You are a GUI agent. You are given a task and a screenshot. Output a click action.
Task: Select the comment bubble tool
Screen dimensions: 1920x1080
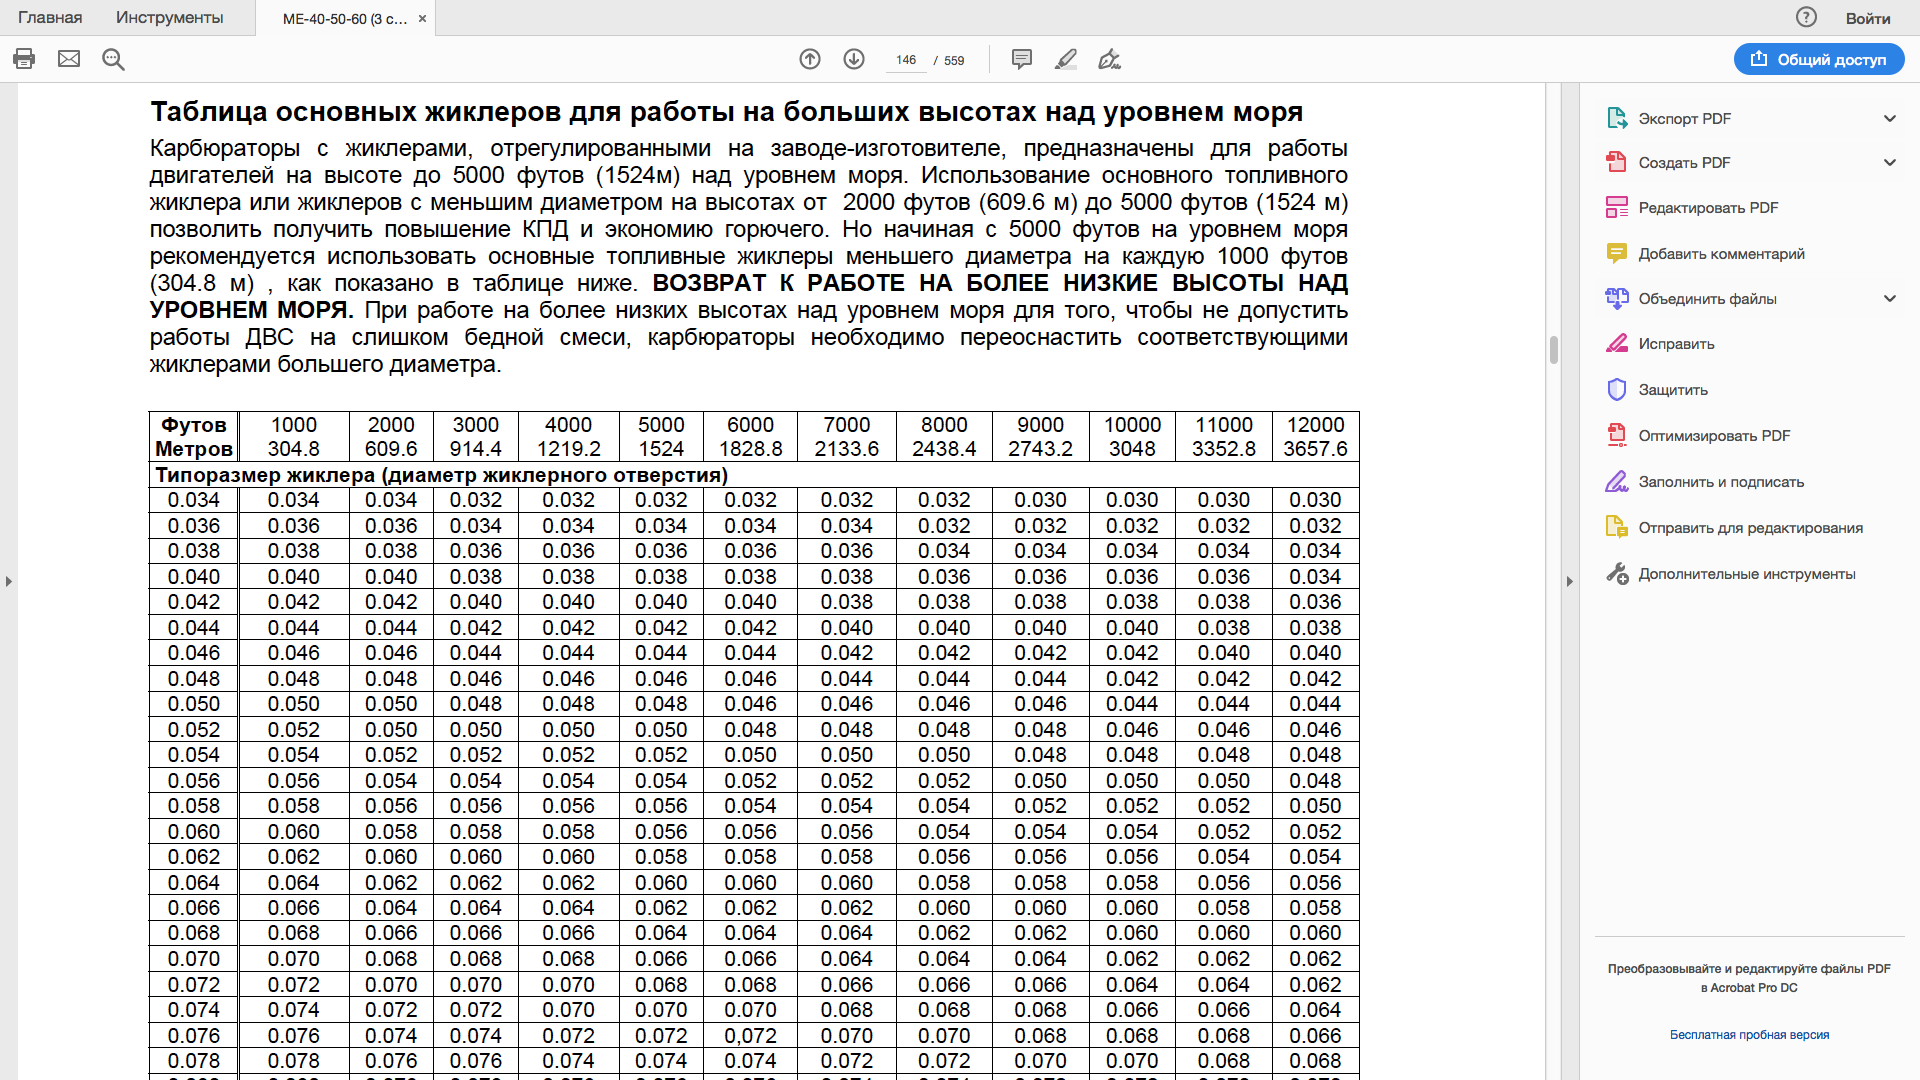(x=1021, y=59)
